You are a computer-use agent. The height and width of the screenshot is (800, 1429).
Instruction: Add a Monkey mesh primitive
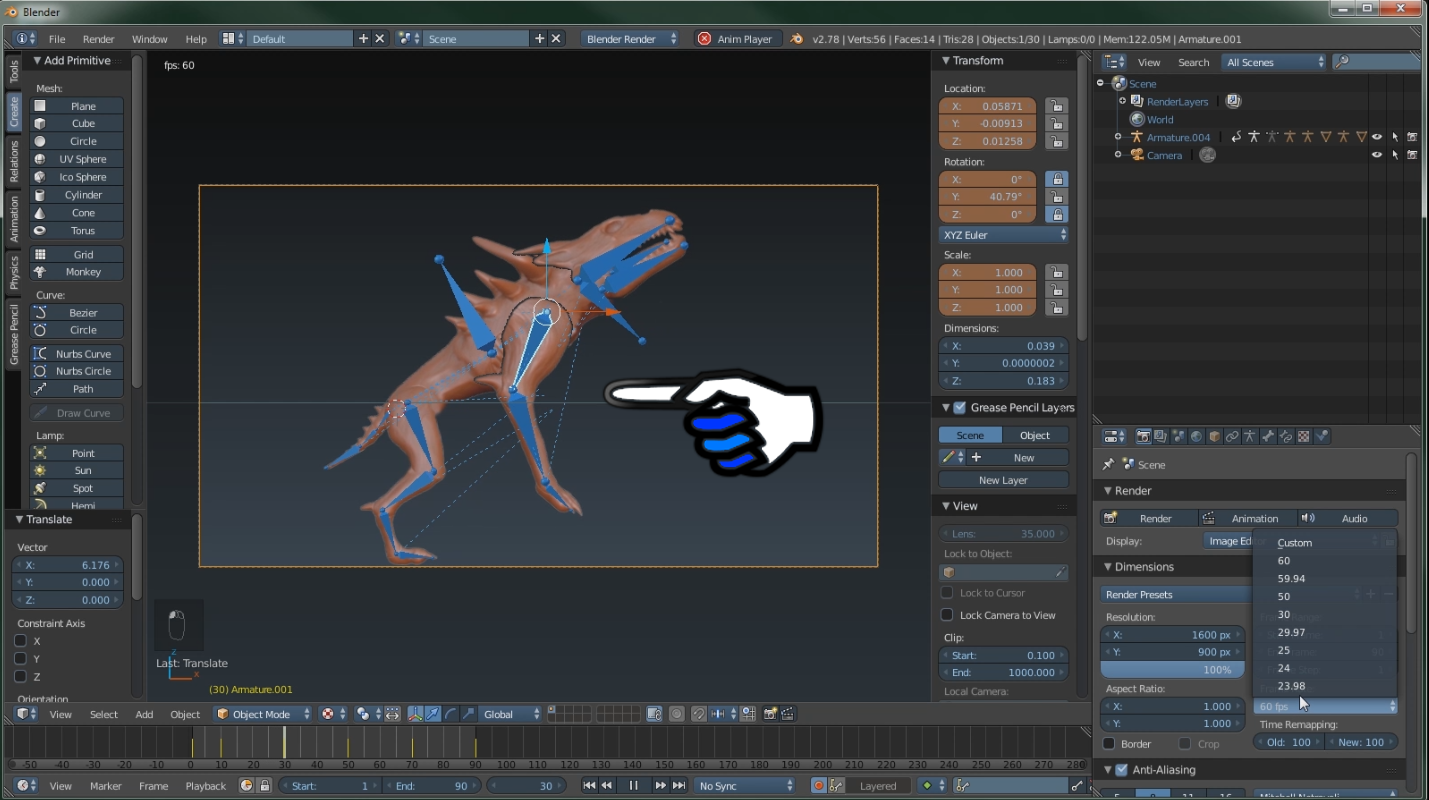coord(77,272)
